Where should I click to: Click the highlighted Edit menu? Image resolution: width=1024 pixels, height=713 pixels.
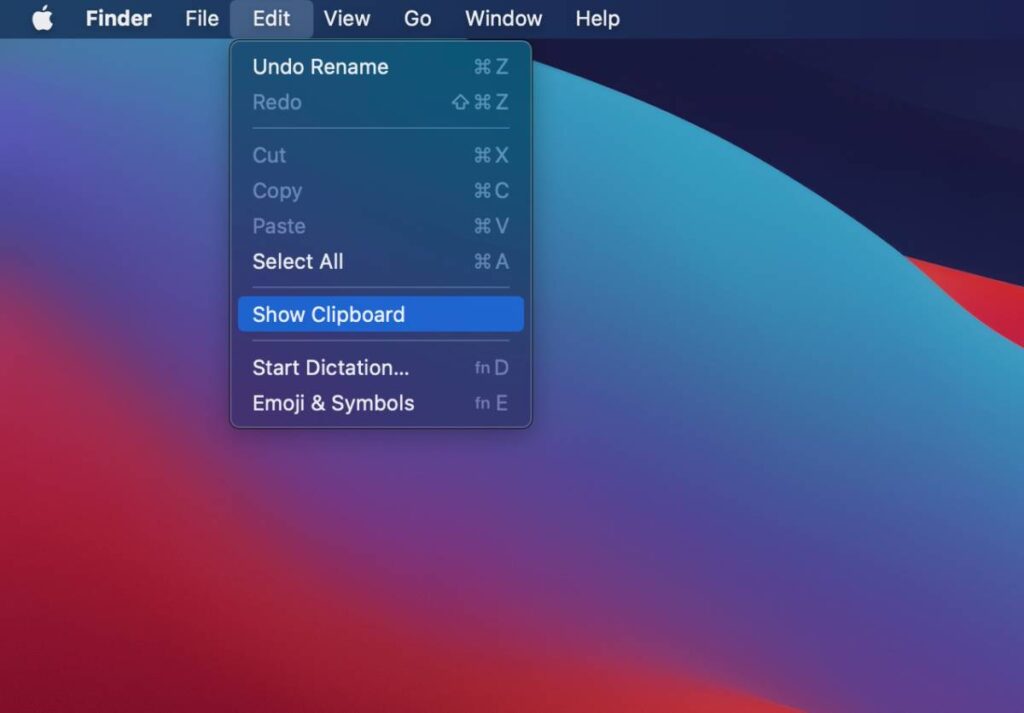(271, 18)
